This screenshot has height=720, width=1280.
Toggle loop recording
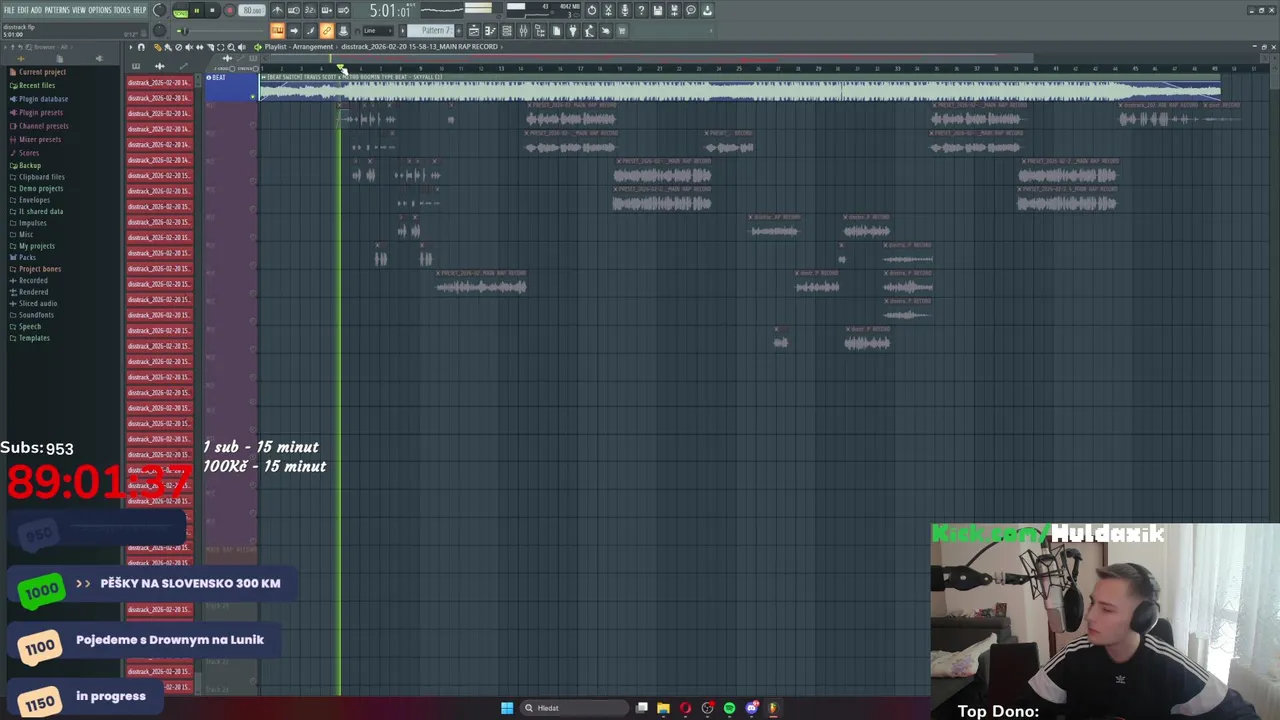343,10
